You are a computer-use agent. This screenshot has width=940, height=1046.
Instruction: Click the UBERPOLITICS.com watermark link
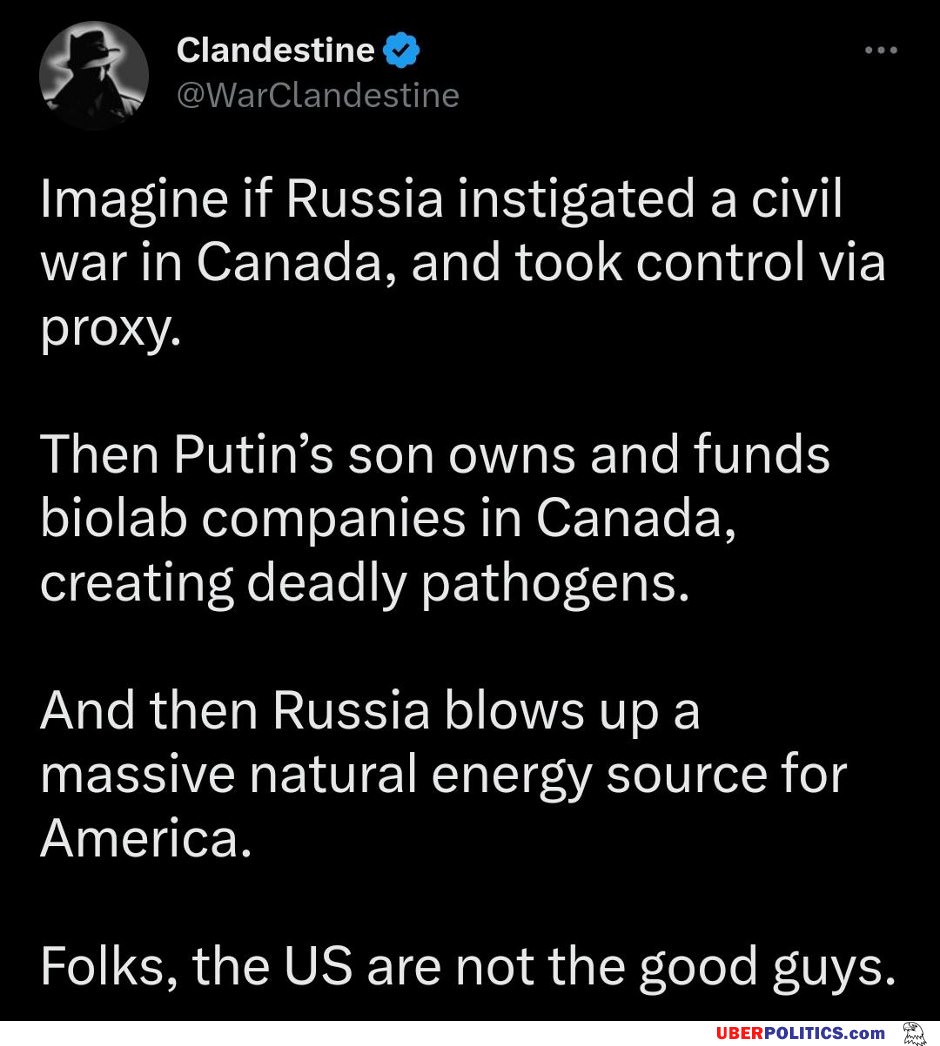tap(800, 1033)
